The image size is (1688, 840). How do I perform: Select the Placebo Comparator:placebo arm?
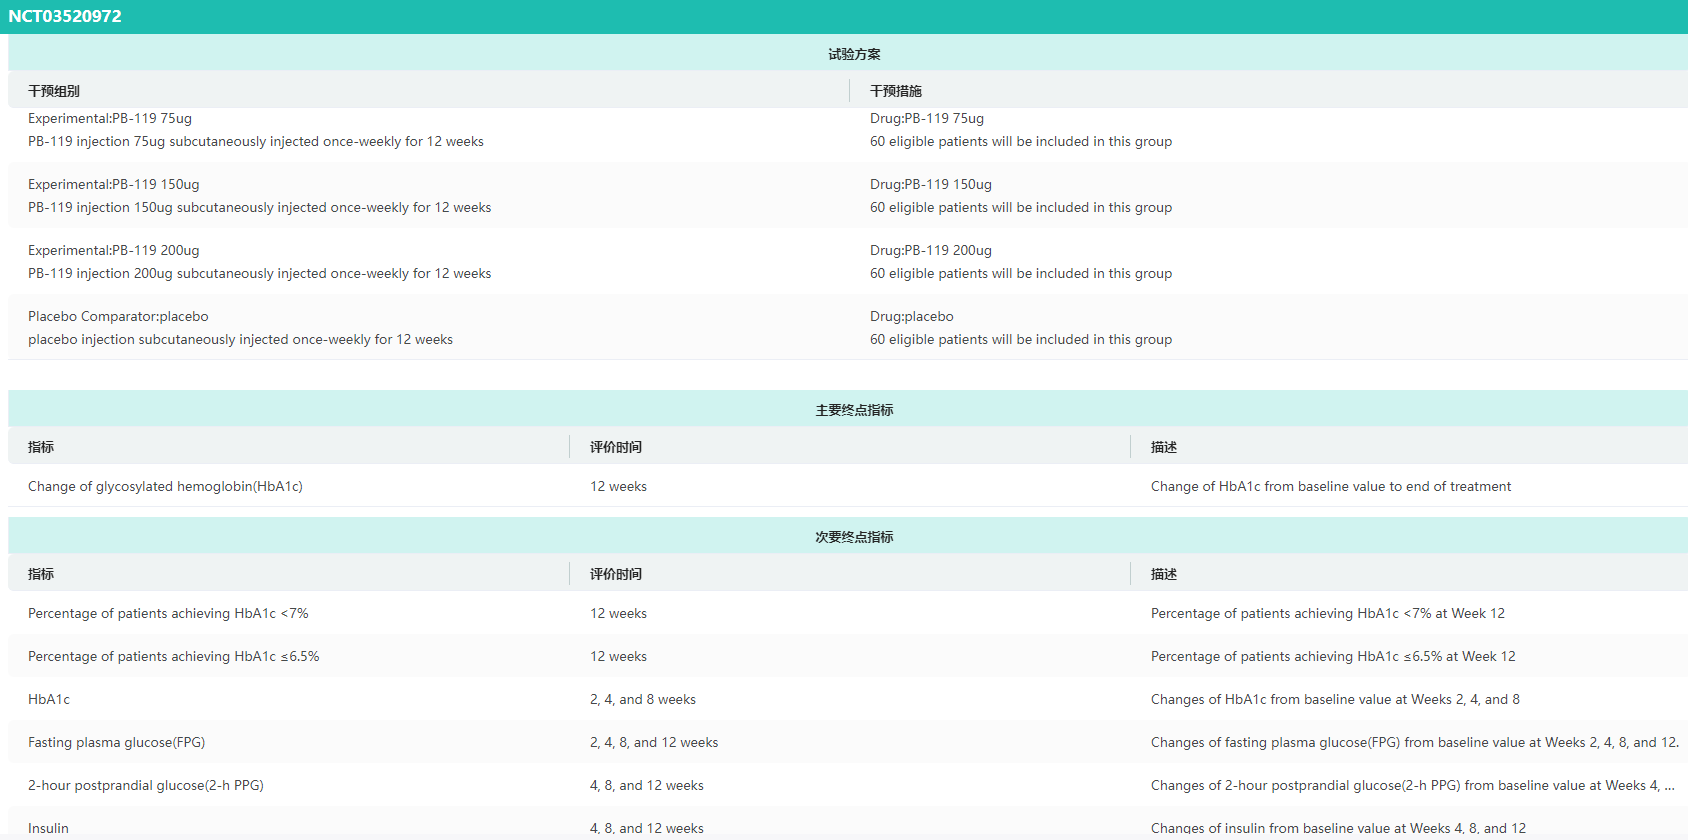pos(118,317)
